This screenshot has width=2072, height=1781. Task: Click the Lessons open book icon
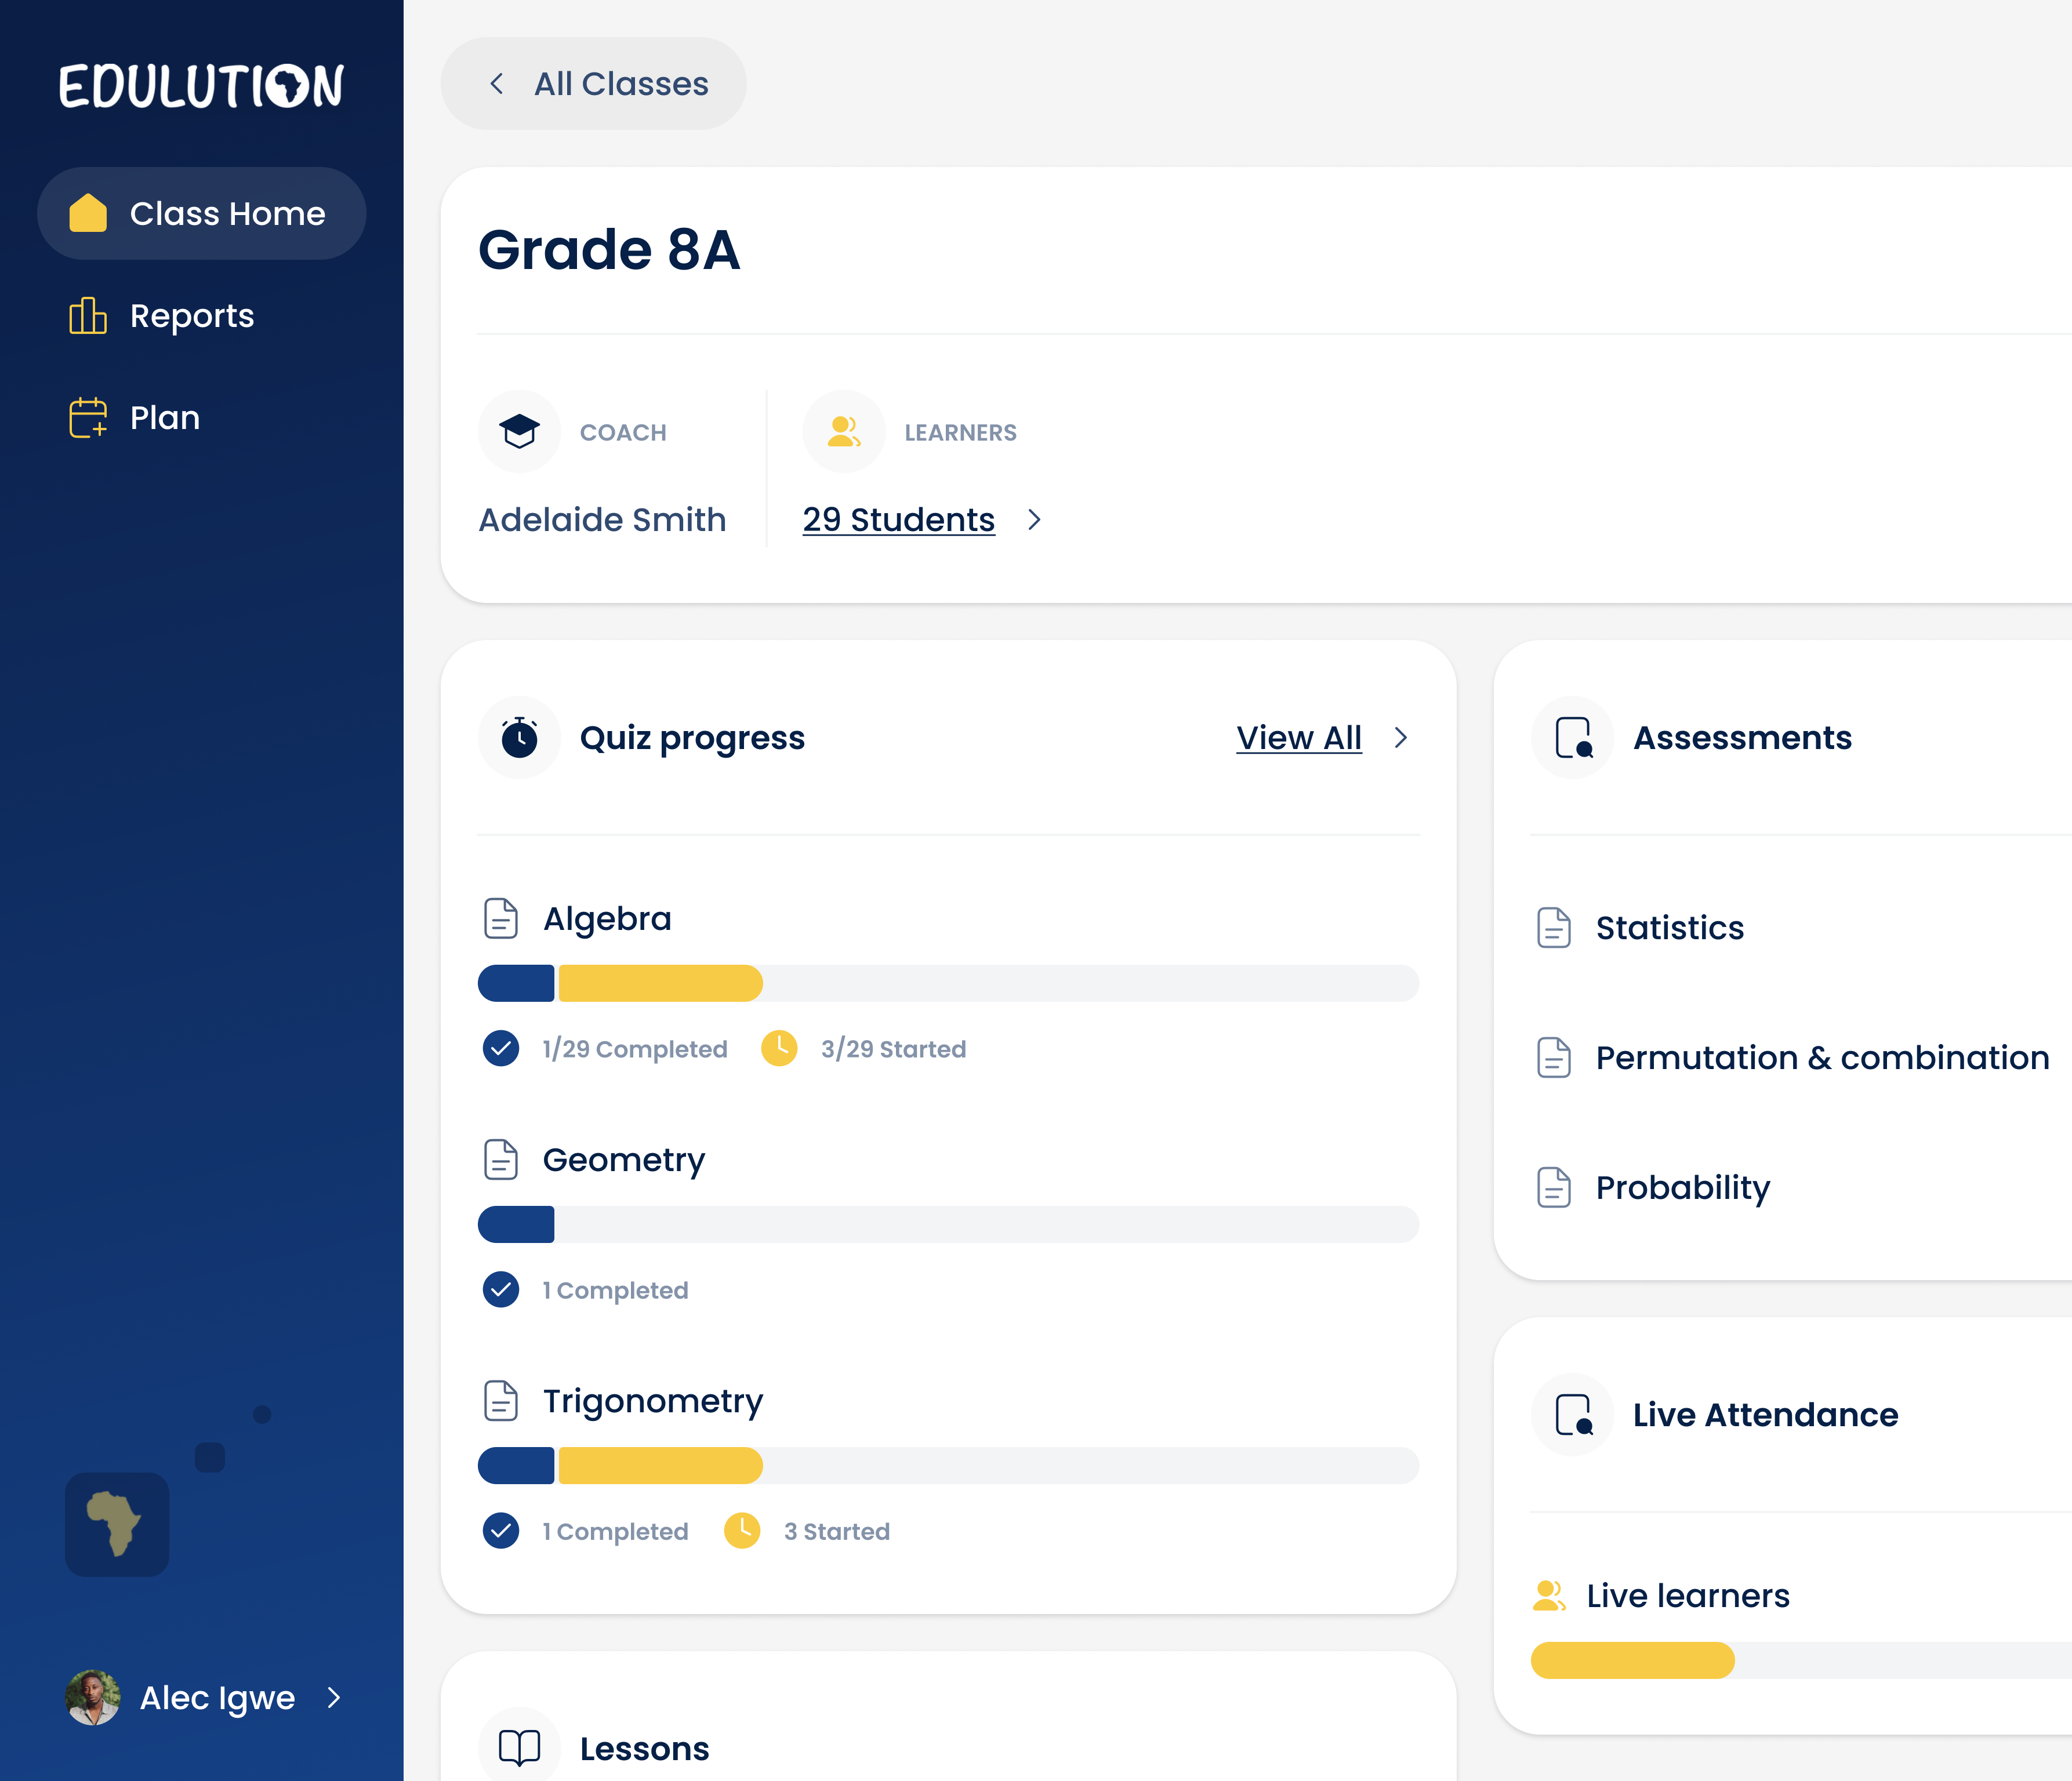[x=519, y=1748]
